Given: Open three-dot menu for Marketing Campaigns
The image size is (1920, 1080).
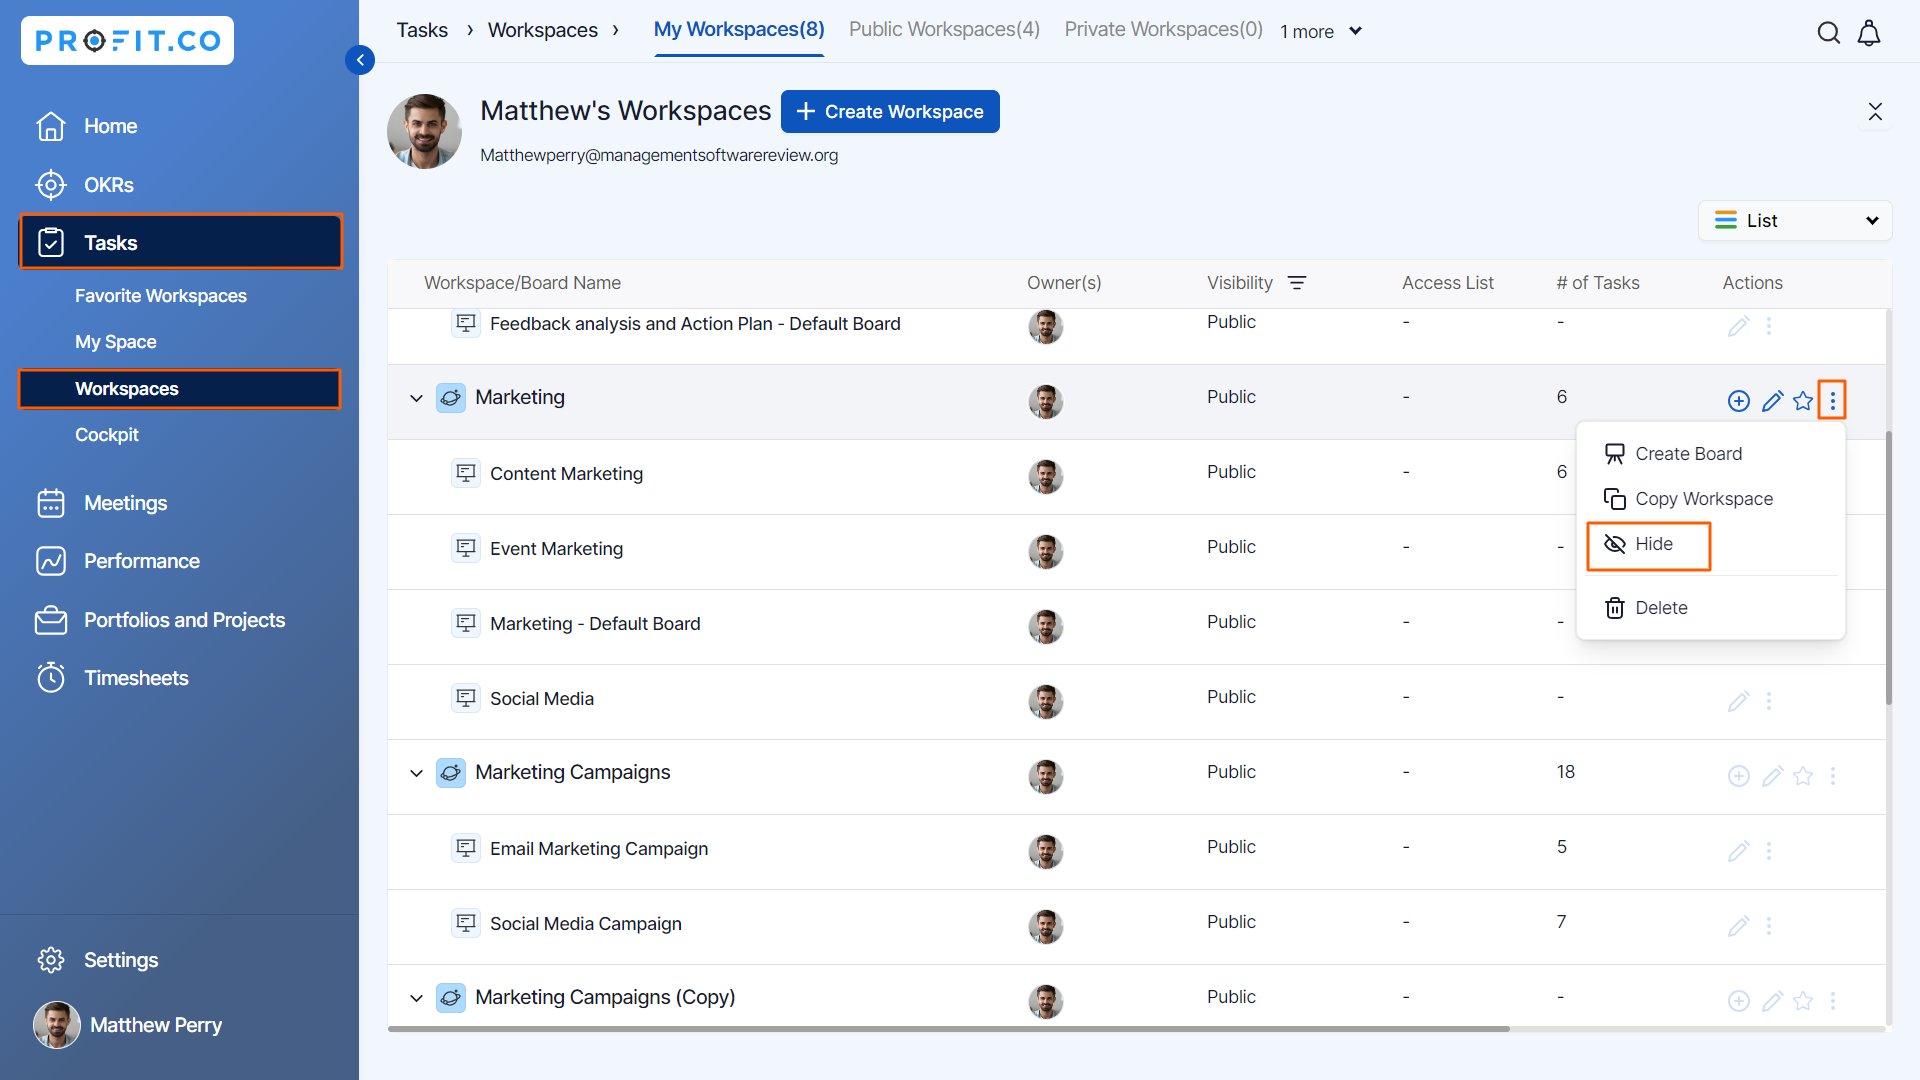Looking at the screenshot, I should coord(1833,776).
